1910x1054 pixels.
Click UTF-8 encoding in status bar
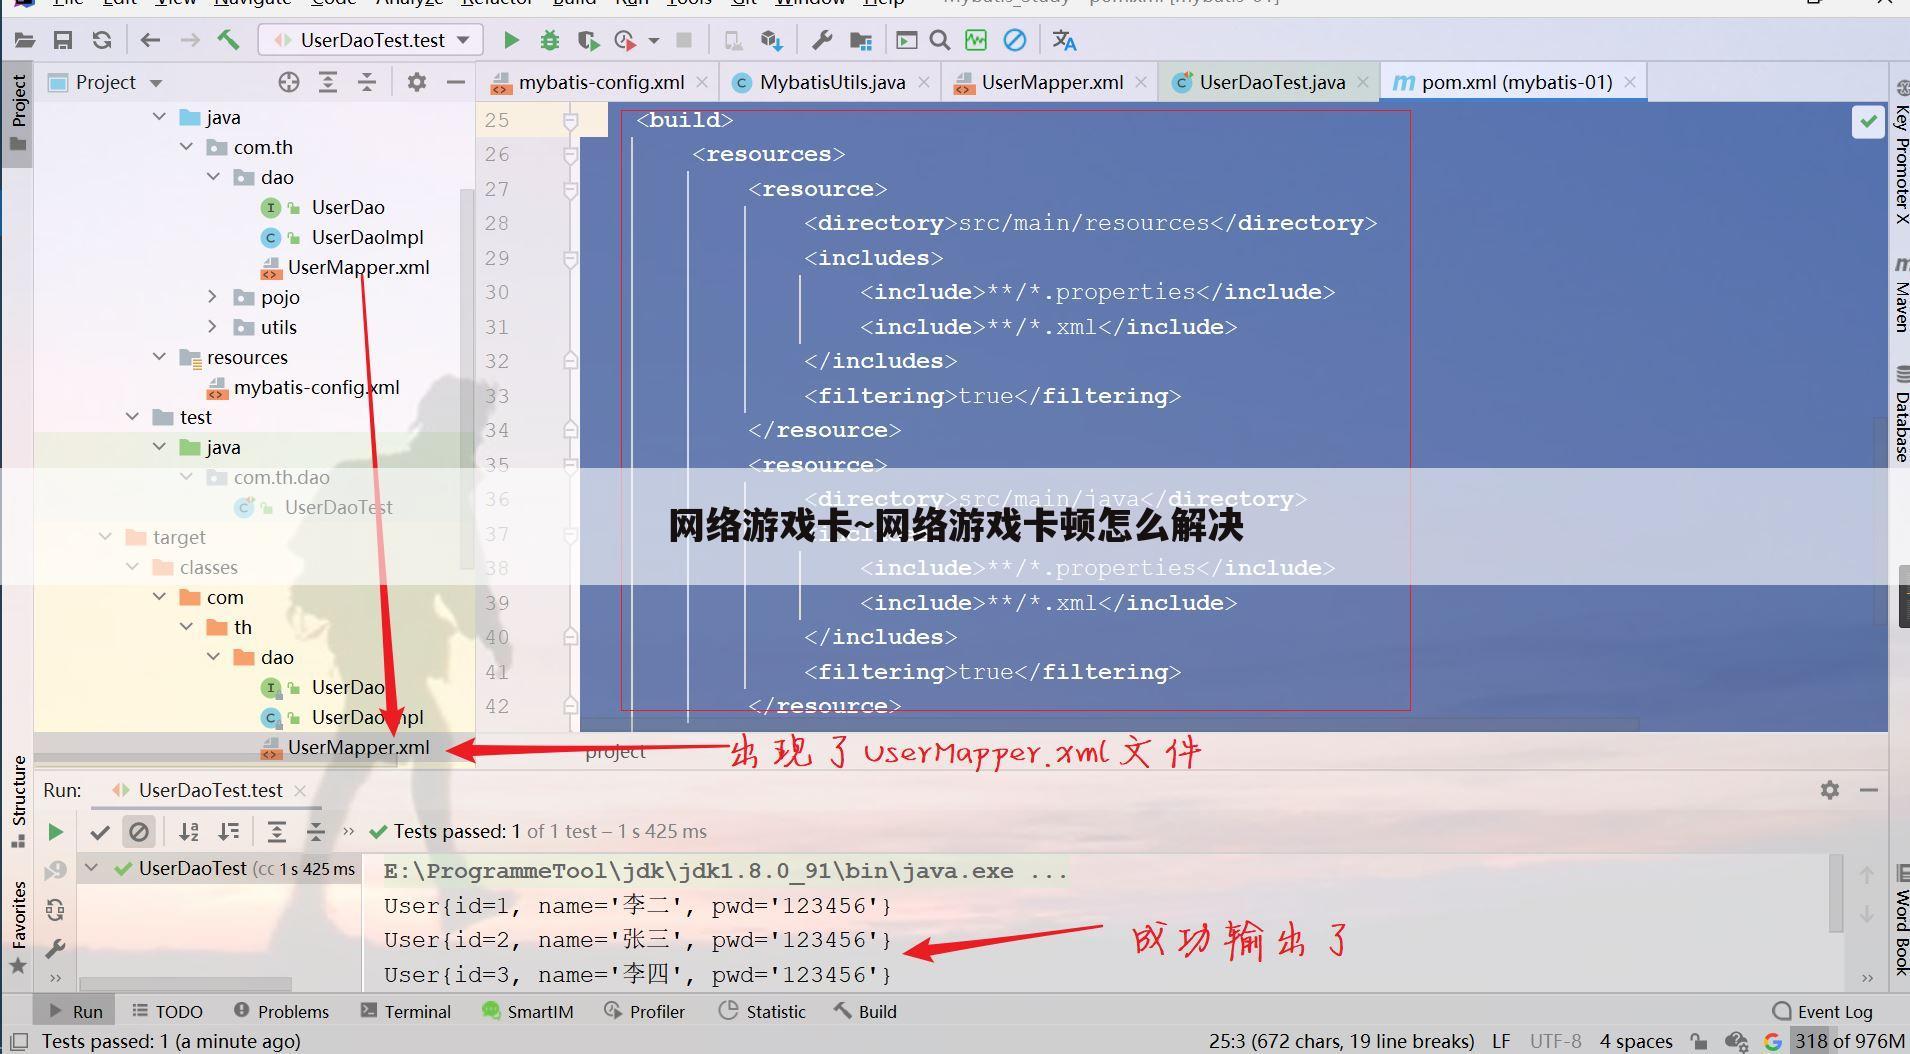1555,1041
